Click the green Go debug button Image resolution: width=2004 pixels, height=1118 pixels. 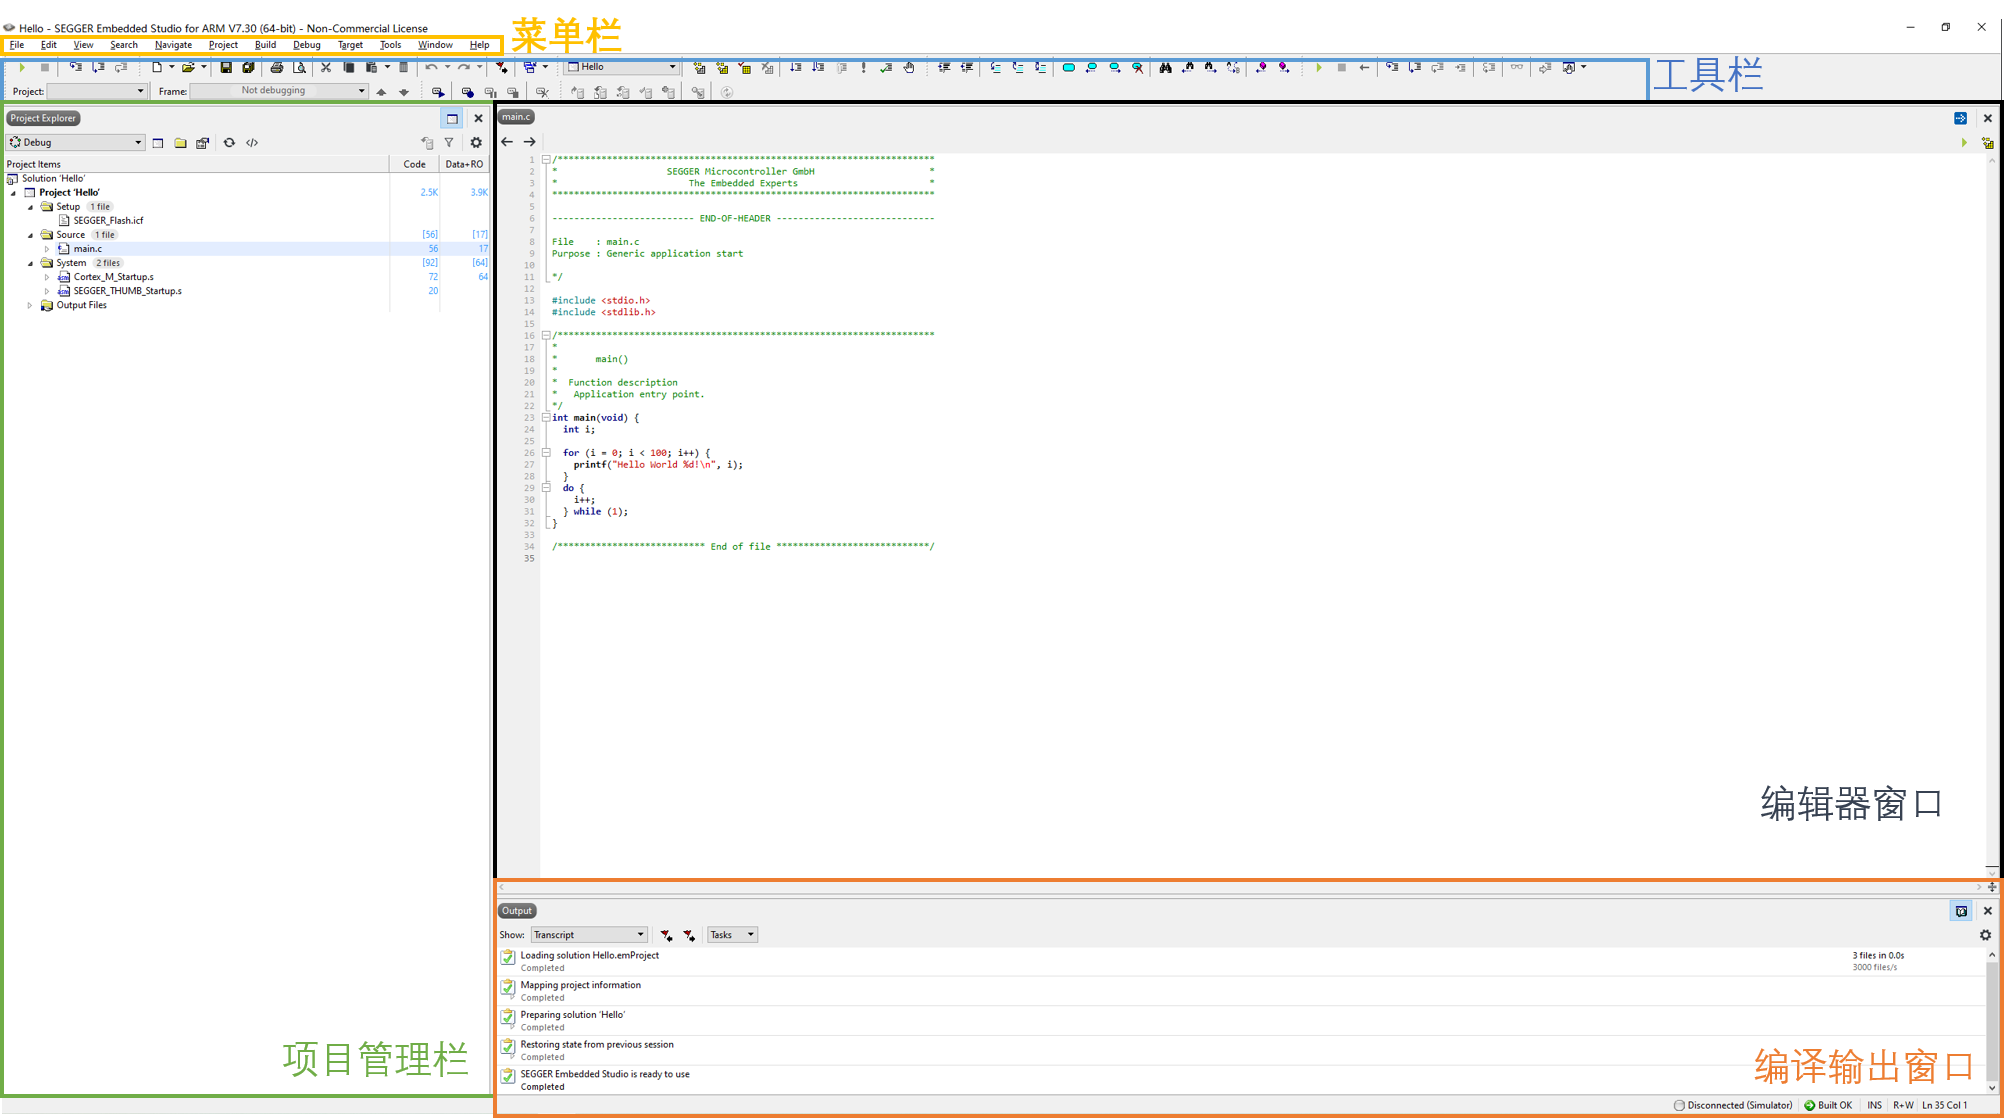(22, 67)
